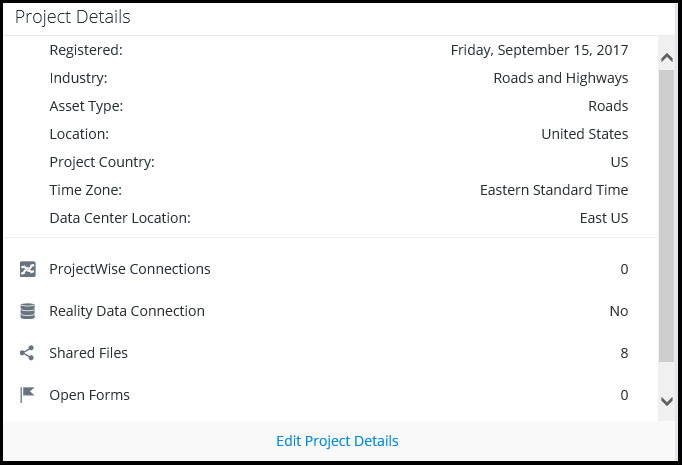Image resolution: width=682 pixels, height=465 pixels.
Task: Select the Reality Data Connection label
Action: 127,311
